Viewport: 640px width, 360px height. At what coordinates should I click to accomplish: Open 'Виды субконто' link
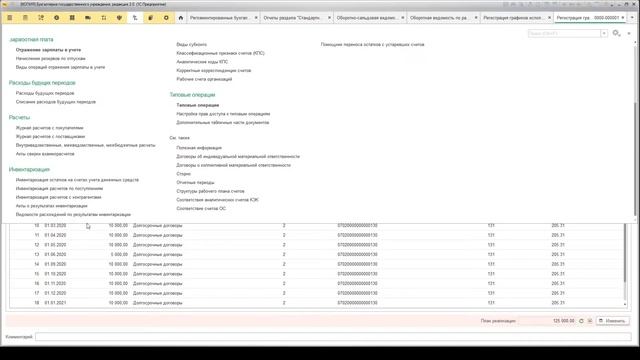tap(191, 44)
